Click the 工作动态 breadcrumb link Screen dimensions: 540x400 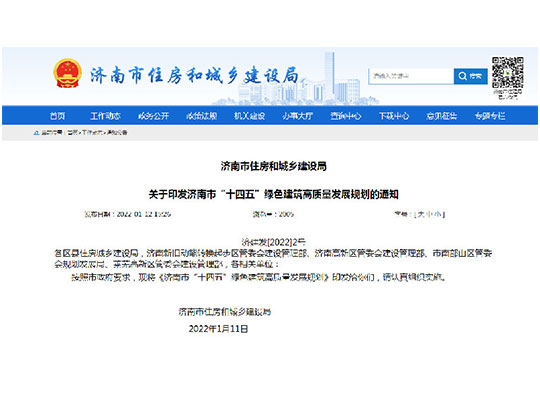(x=92, y=132)
